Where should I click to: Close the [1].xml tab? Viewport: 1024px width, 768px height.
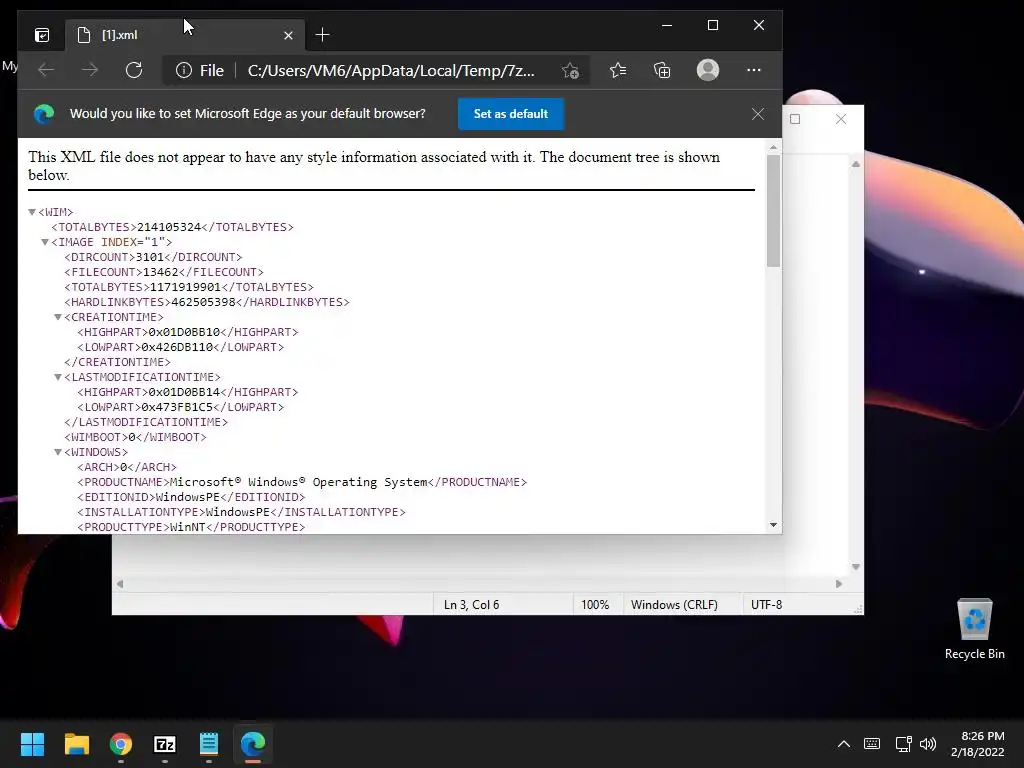click(x=288, y=35)
